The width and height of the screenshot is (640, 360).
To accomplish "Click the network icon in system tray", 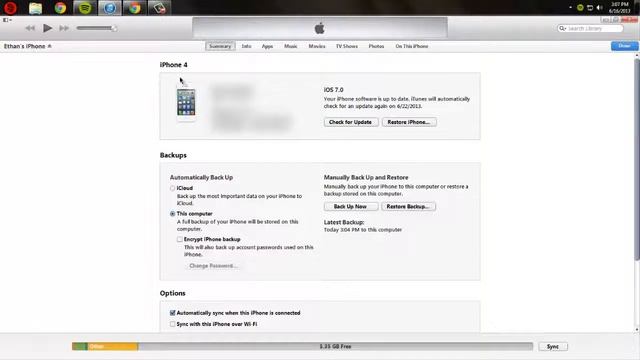I will 590,8.
